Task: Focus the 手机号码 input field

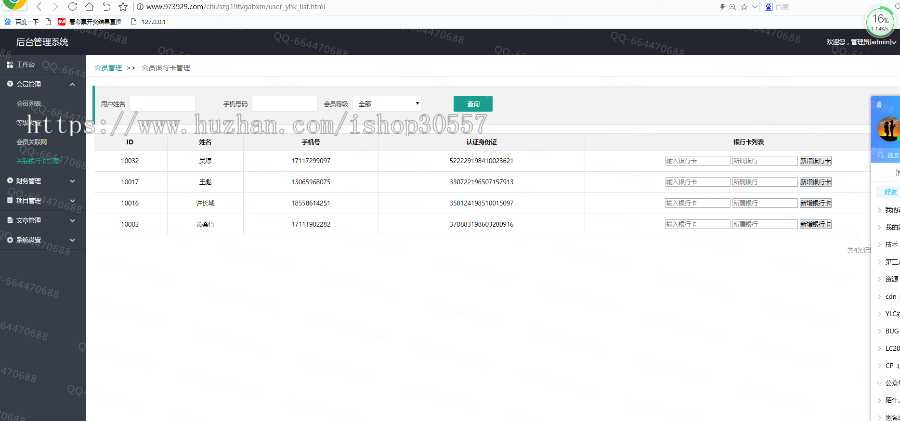Action: [285, 104]
